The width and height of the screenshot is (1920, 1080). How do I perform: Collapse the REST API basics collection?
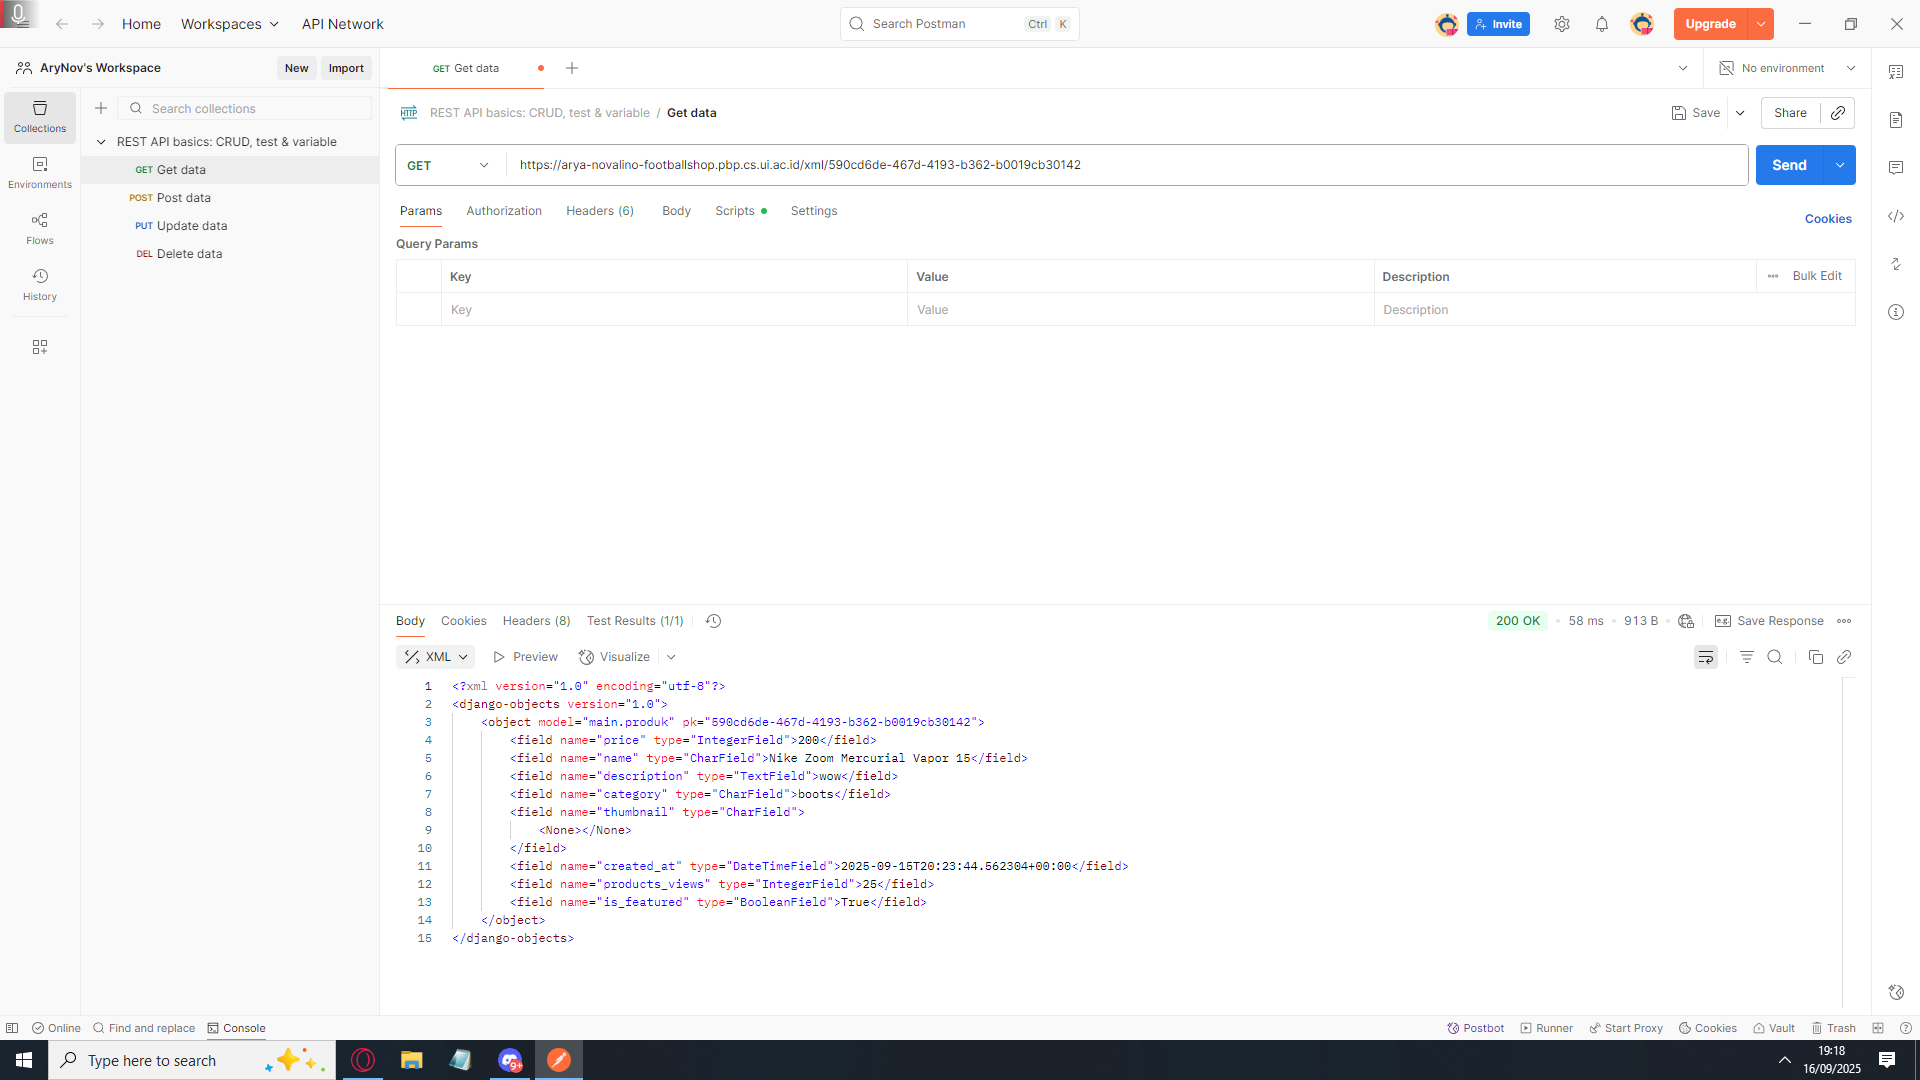pyautogui.click(x=101, y=142)
